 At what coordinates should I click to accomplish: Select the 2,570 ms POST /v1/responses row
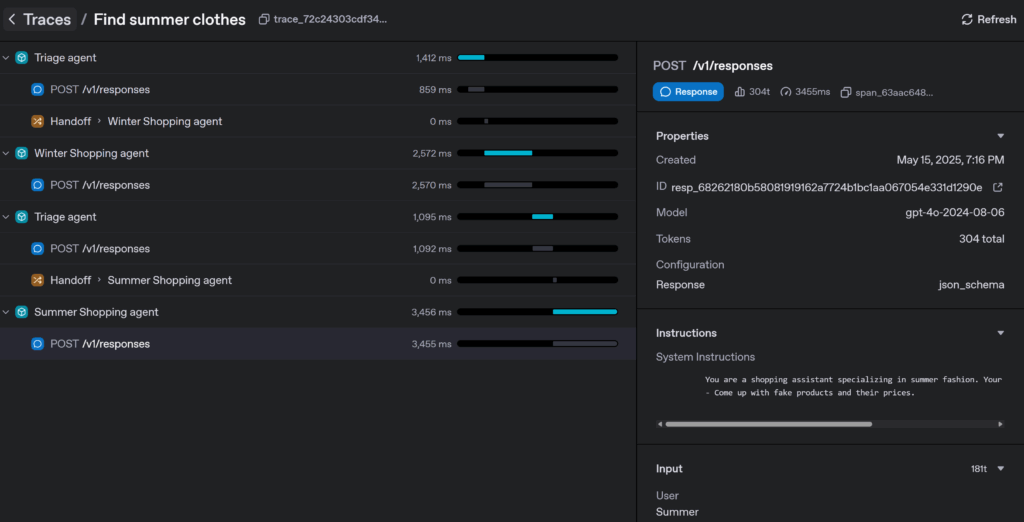point(317,185)
